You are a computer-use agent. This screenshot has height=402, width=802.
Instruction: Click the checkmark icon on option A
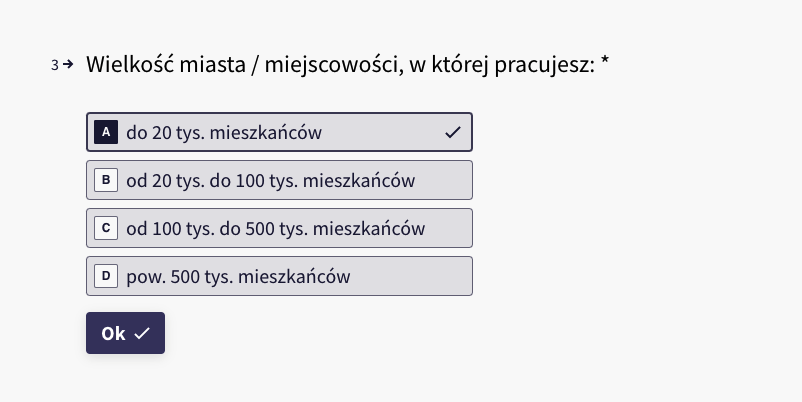(x=453, y=132)
